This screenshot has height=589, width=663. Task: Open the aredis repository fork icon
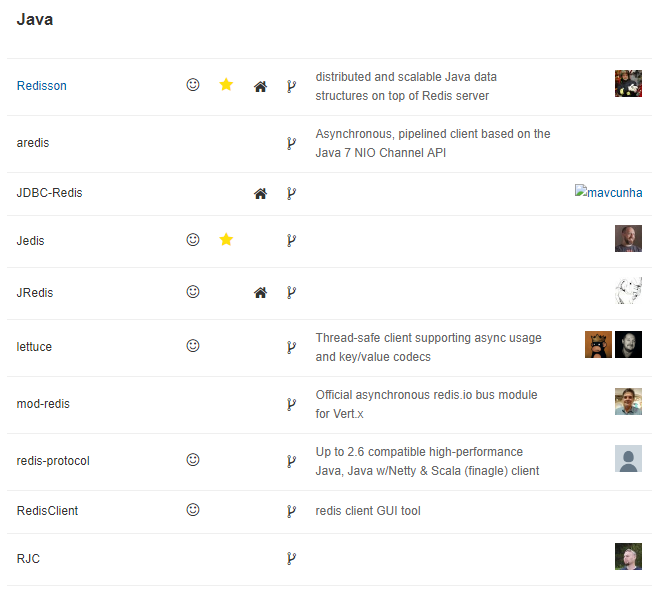coord(291,143)
